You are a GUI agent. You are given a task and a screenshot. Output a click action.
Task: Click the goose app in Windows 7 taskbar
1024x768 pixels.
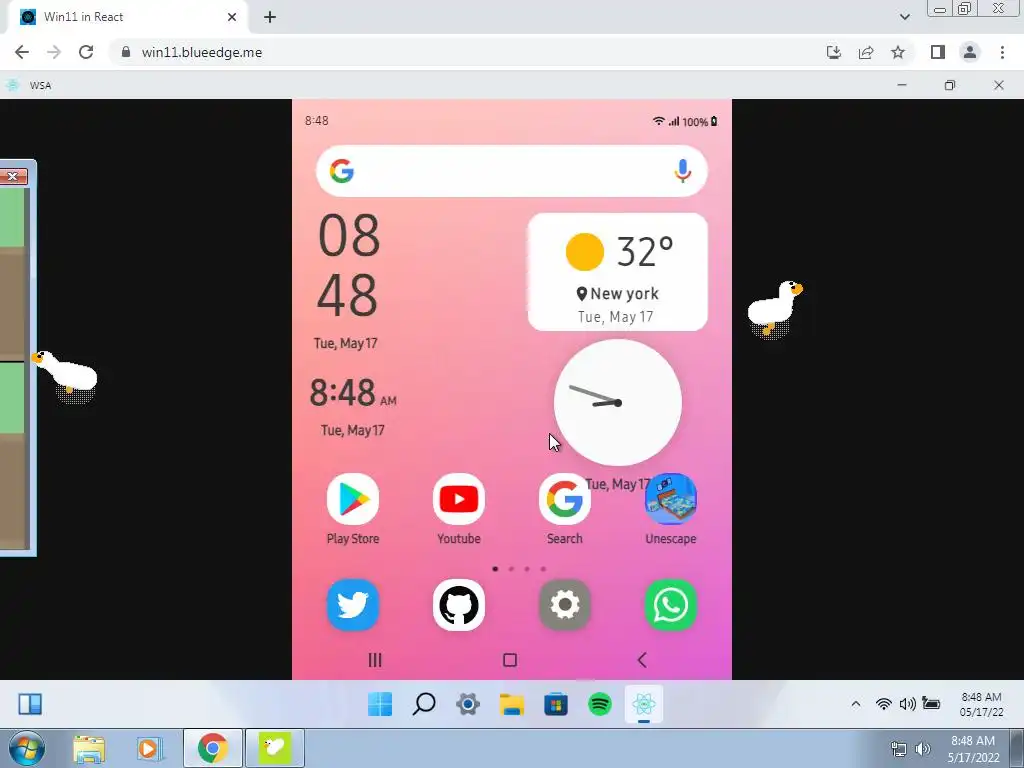pyautogui.click(x=274, y=748)
